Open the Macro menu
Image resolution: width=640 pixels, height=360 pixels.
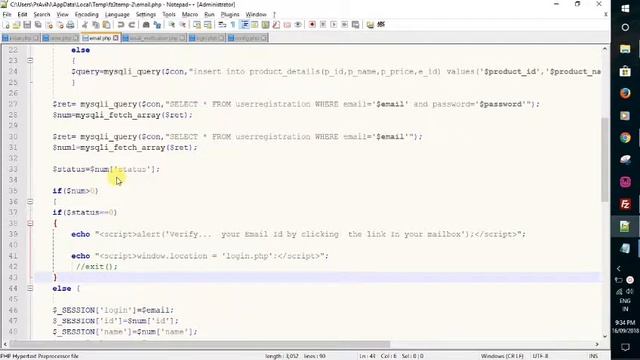tap(190, 14)
